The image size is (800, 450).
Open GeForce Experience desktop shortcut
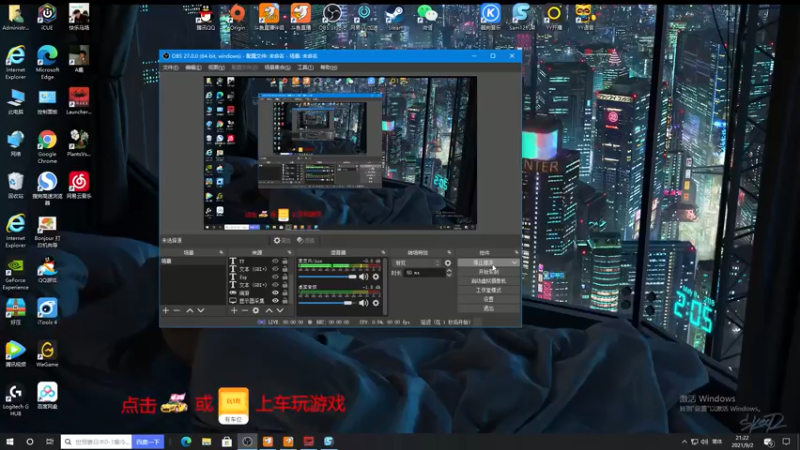click(x=15, y=274)
